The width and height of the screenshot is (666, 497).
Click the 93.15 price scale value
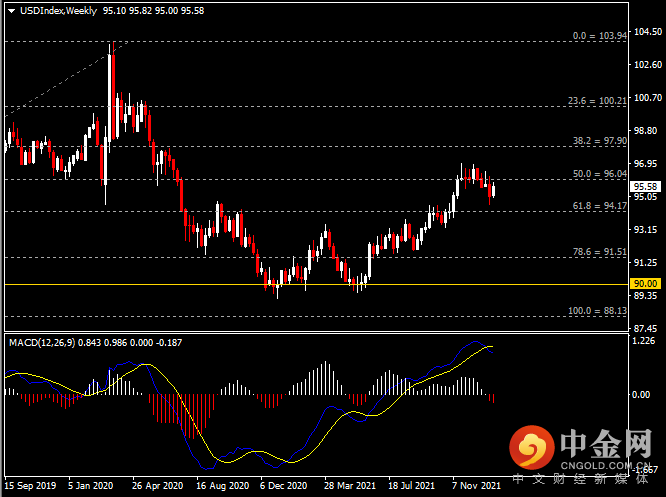648,230
